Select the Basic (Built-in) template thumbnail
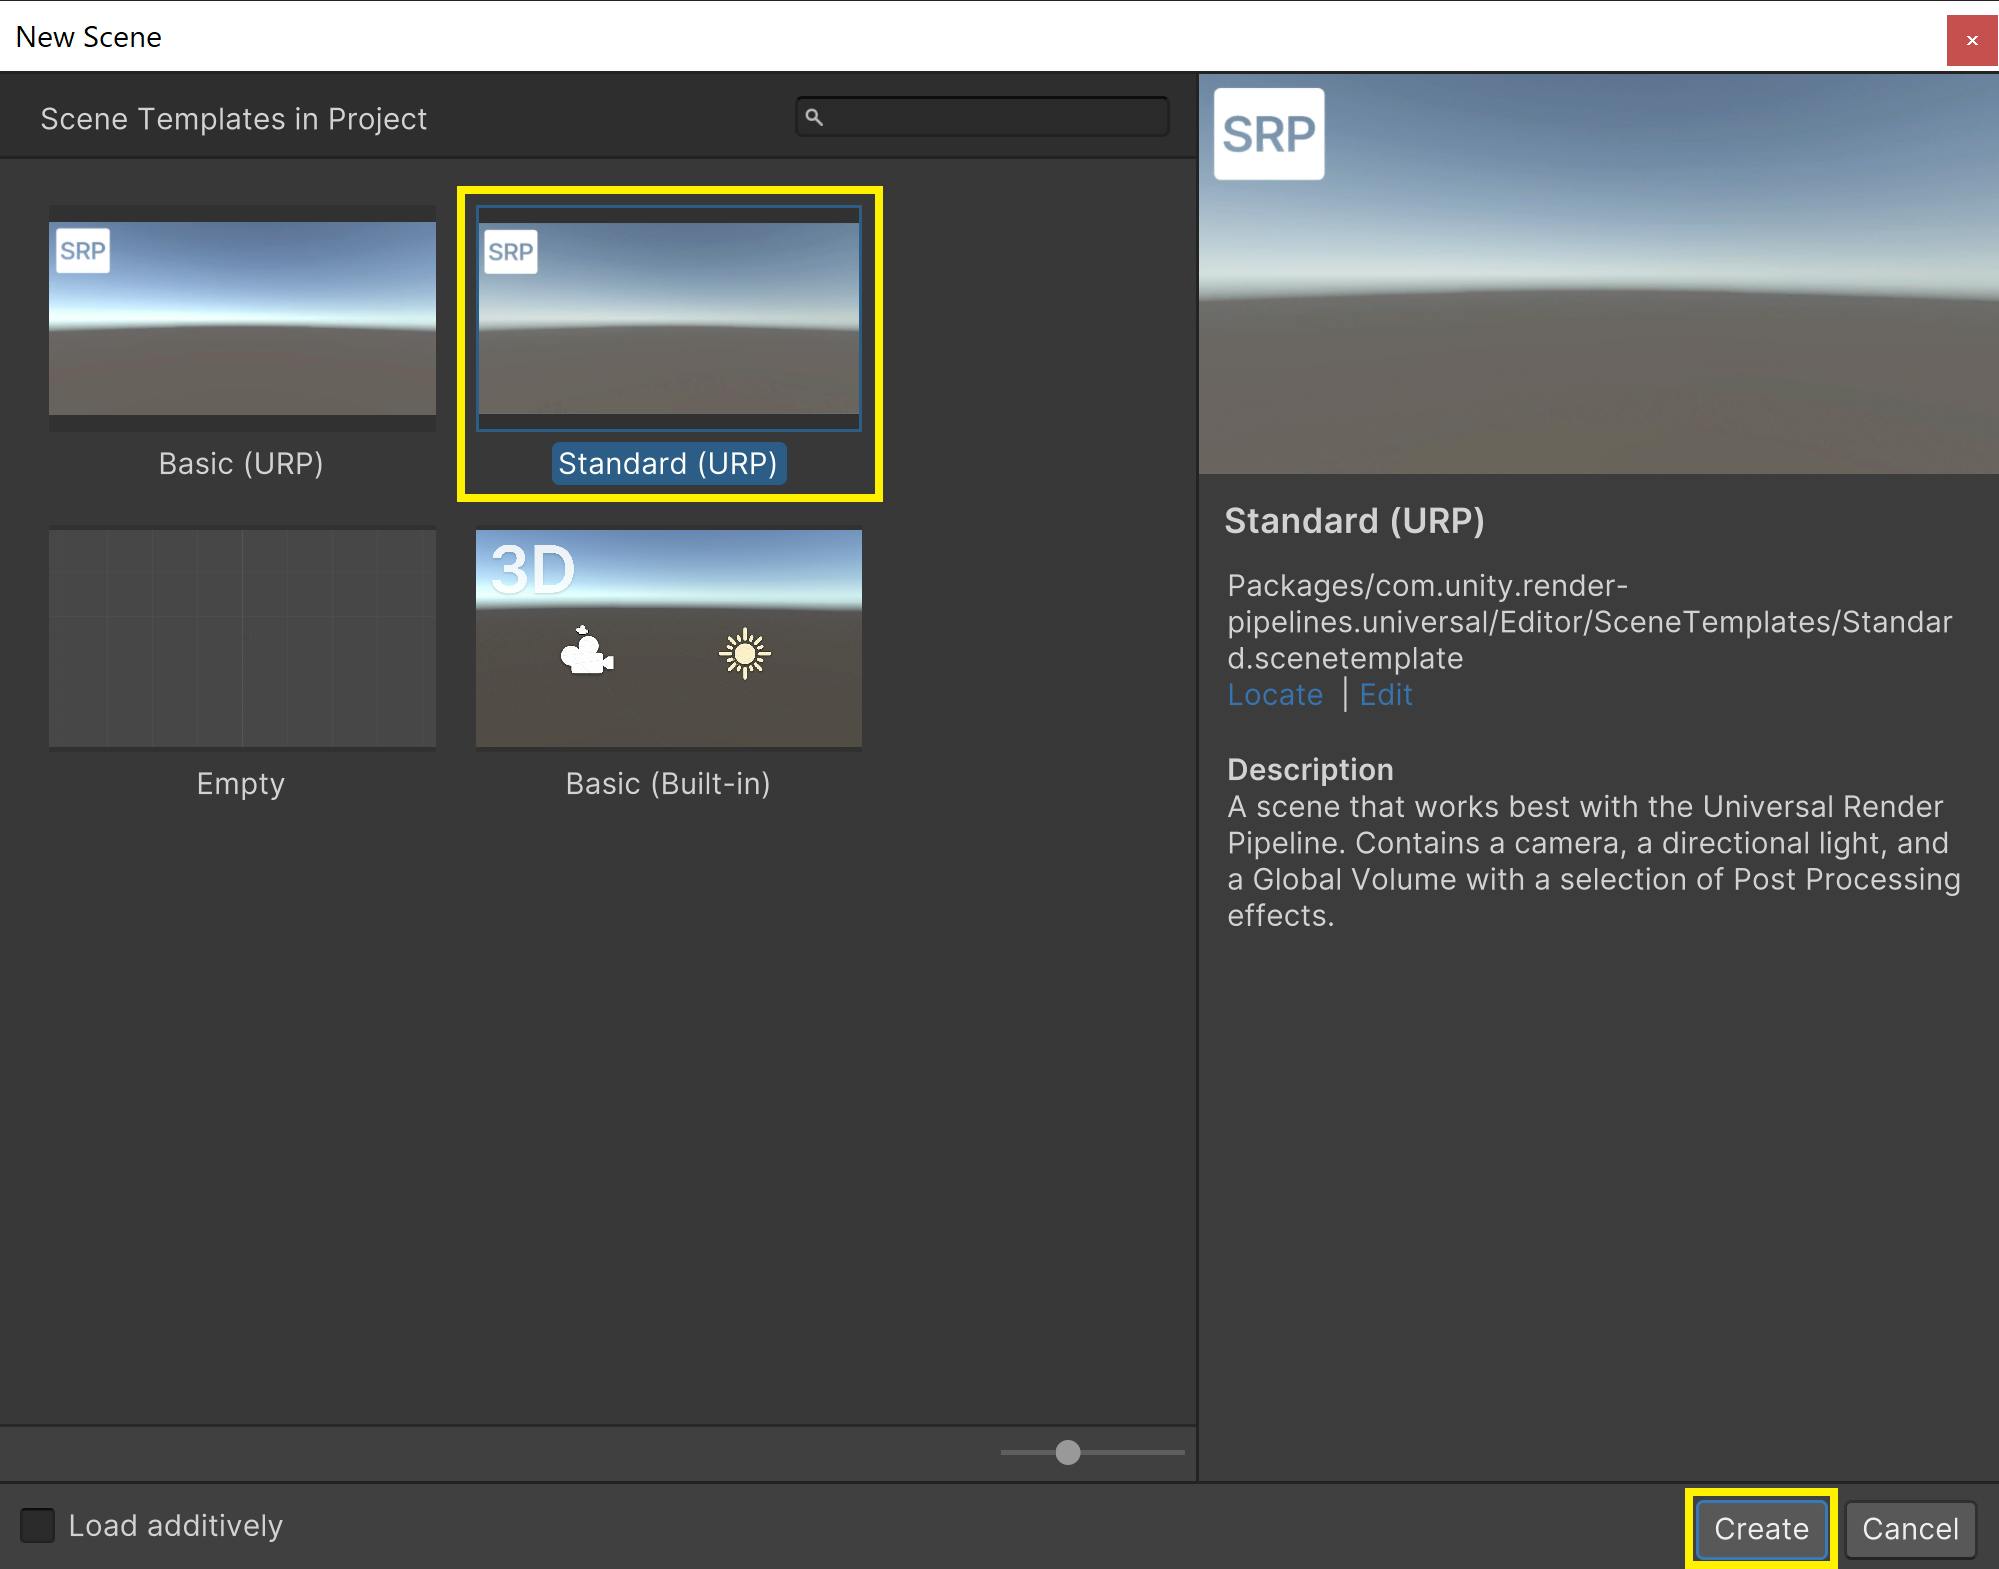The image size is (1999, 1569). tap(668, 638)
